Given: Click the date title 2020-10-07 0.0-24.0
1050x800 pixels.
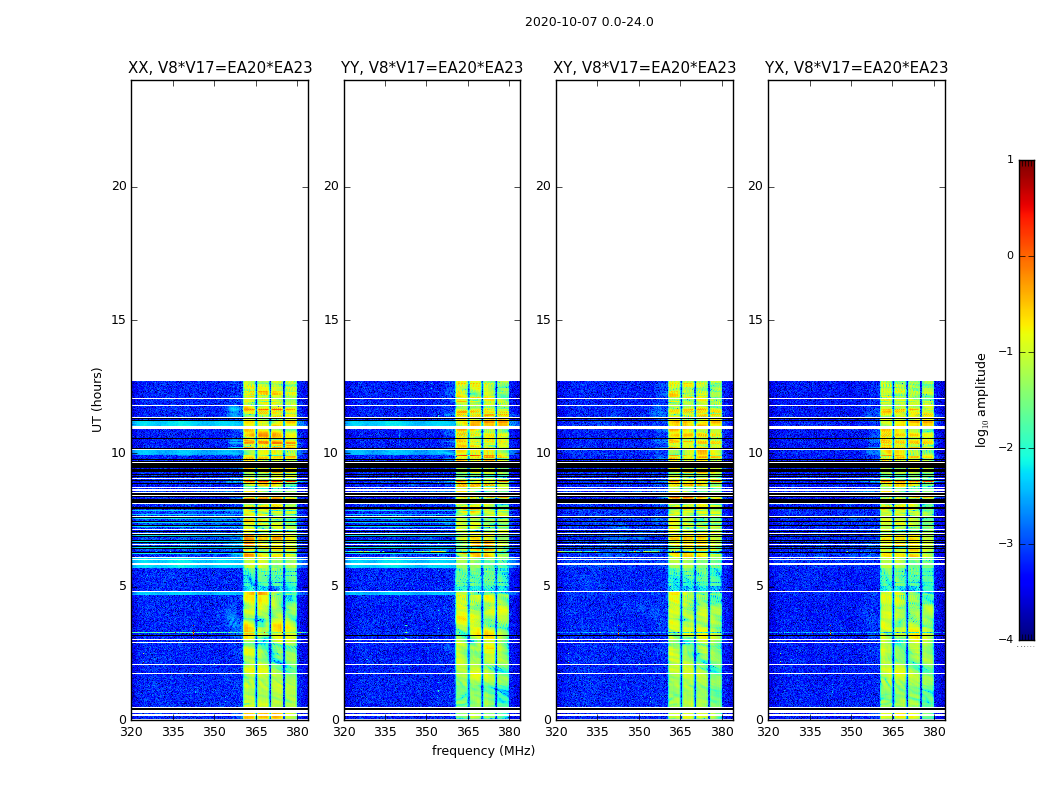Looking at the screenshot, I should 589,22.
